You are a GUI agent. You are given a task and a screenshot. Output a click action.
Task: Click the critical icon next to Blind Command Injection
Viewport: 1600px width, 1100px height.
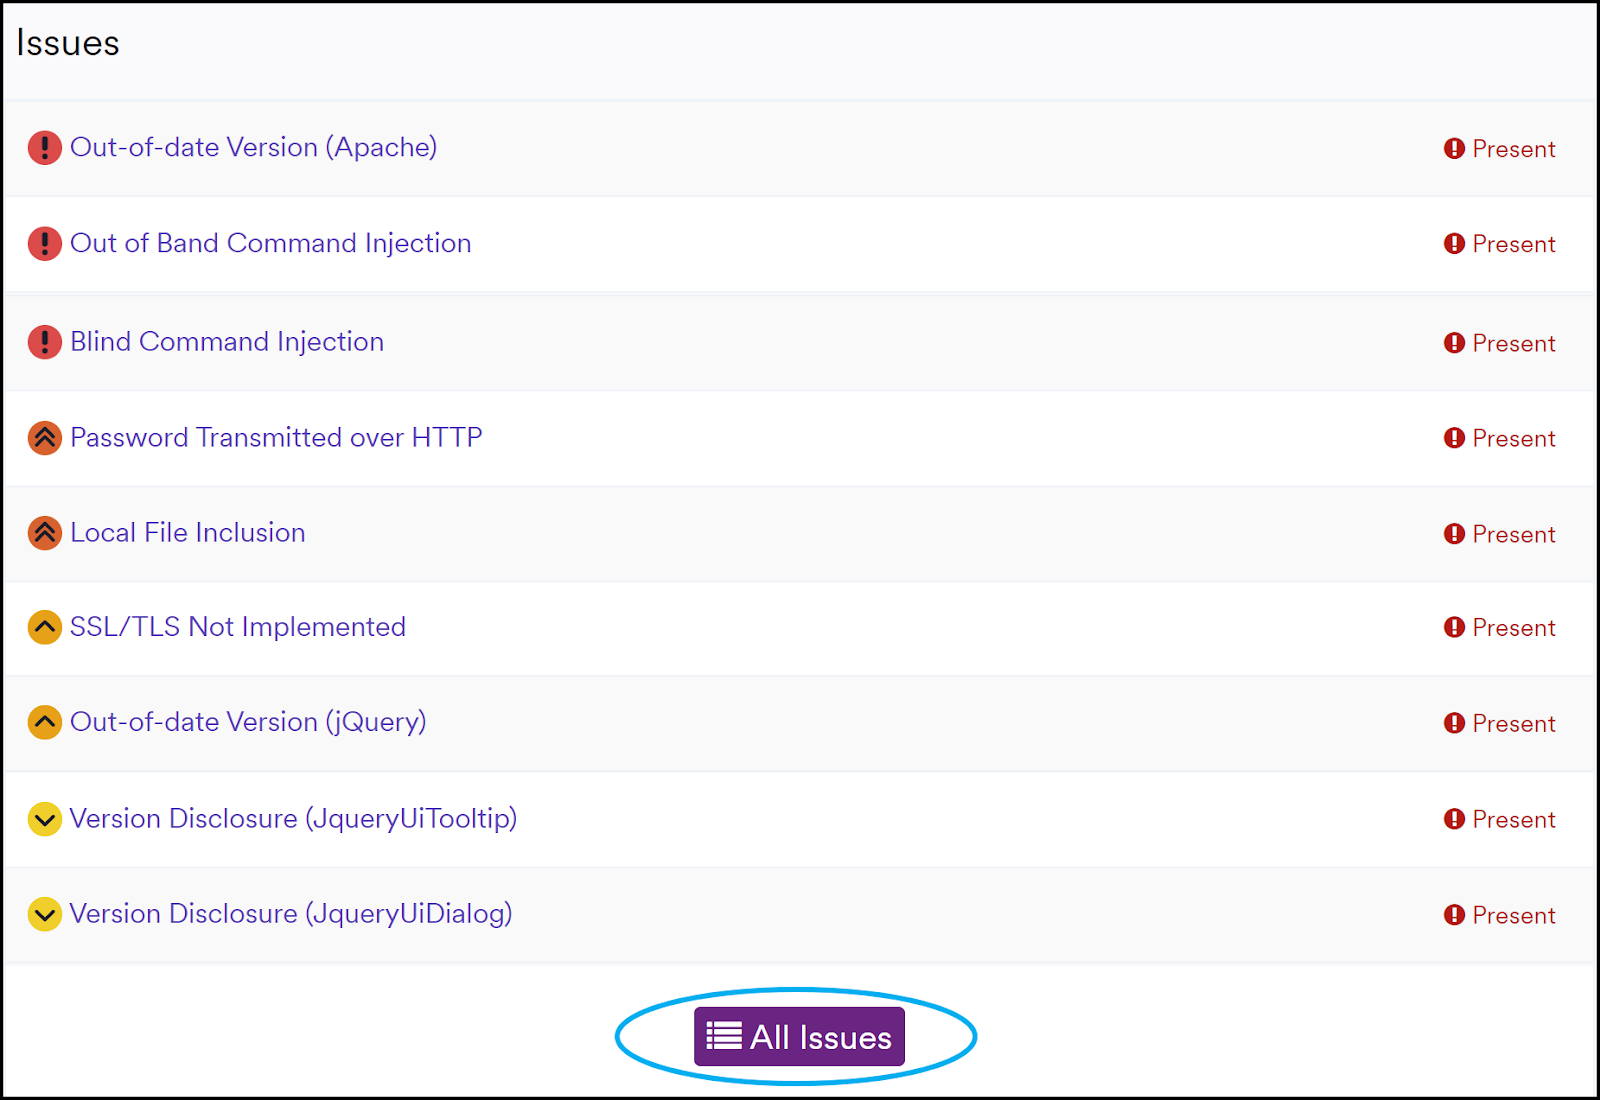click(x=44, y=342)
